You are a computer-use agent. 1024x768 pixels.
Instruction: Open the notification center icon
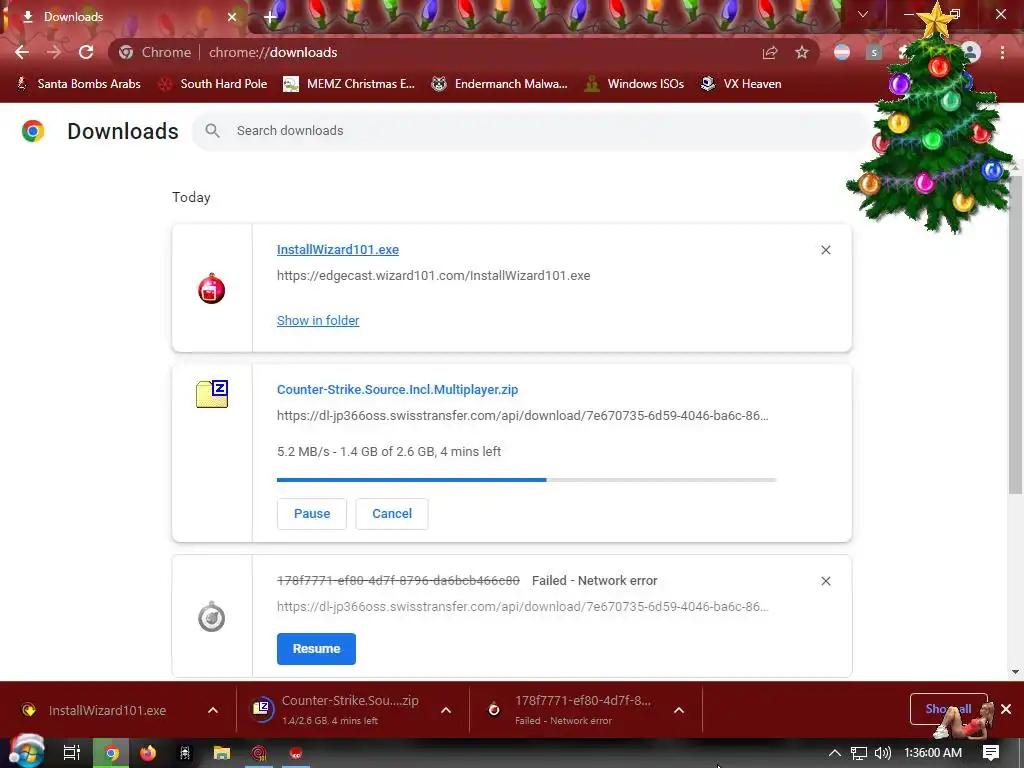pos(991,753)
